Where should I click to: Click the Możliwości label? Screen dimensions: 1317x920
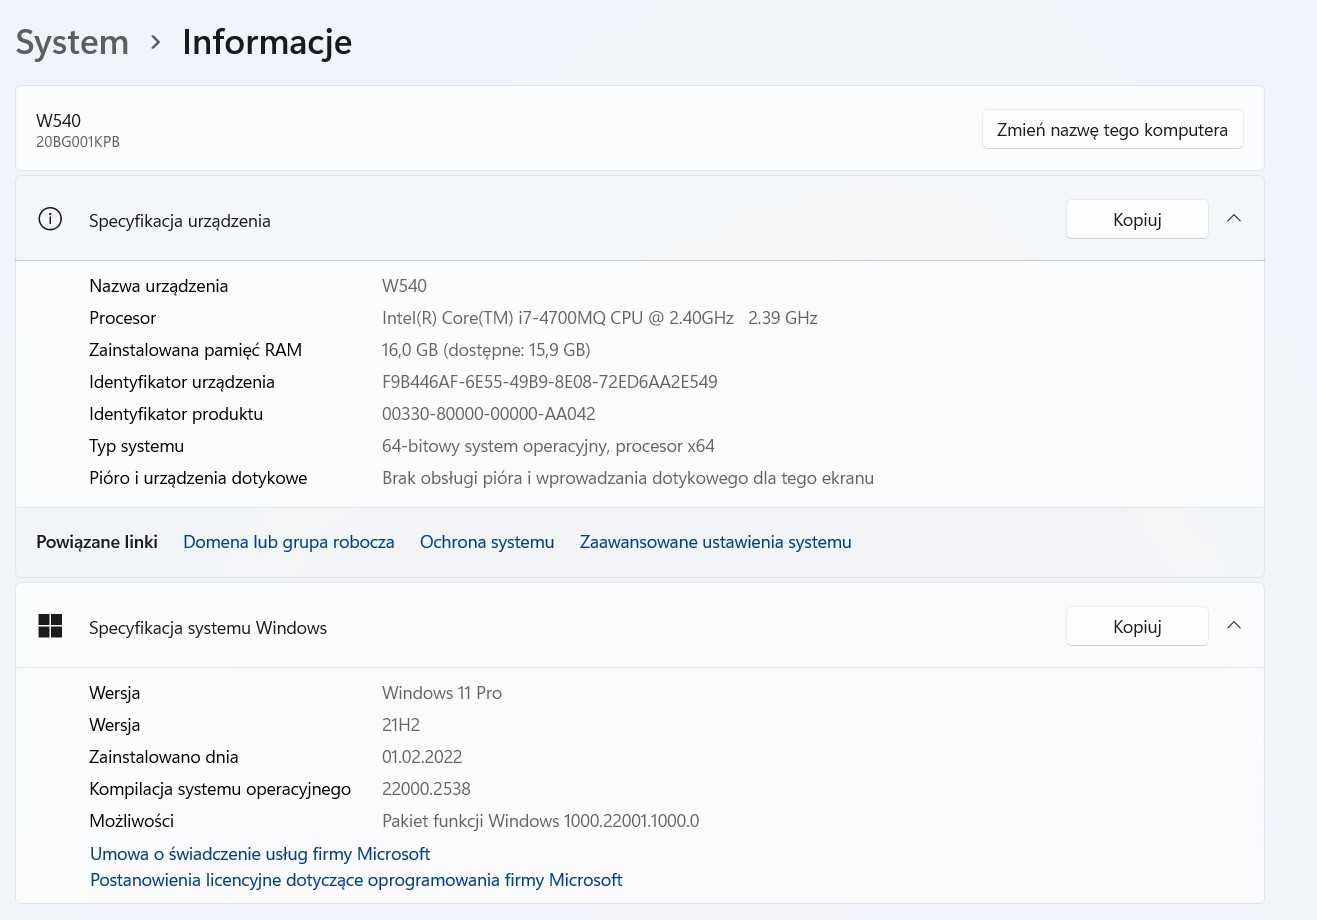click(x=132, y=821)
